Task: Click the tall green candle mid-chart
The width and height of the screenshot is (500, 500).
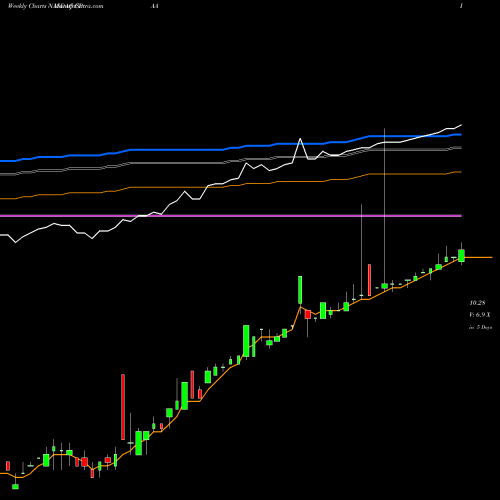Action: pyautogui.click(x=246, y=341)
